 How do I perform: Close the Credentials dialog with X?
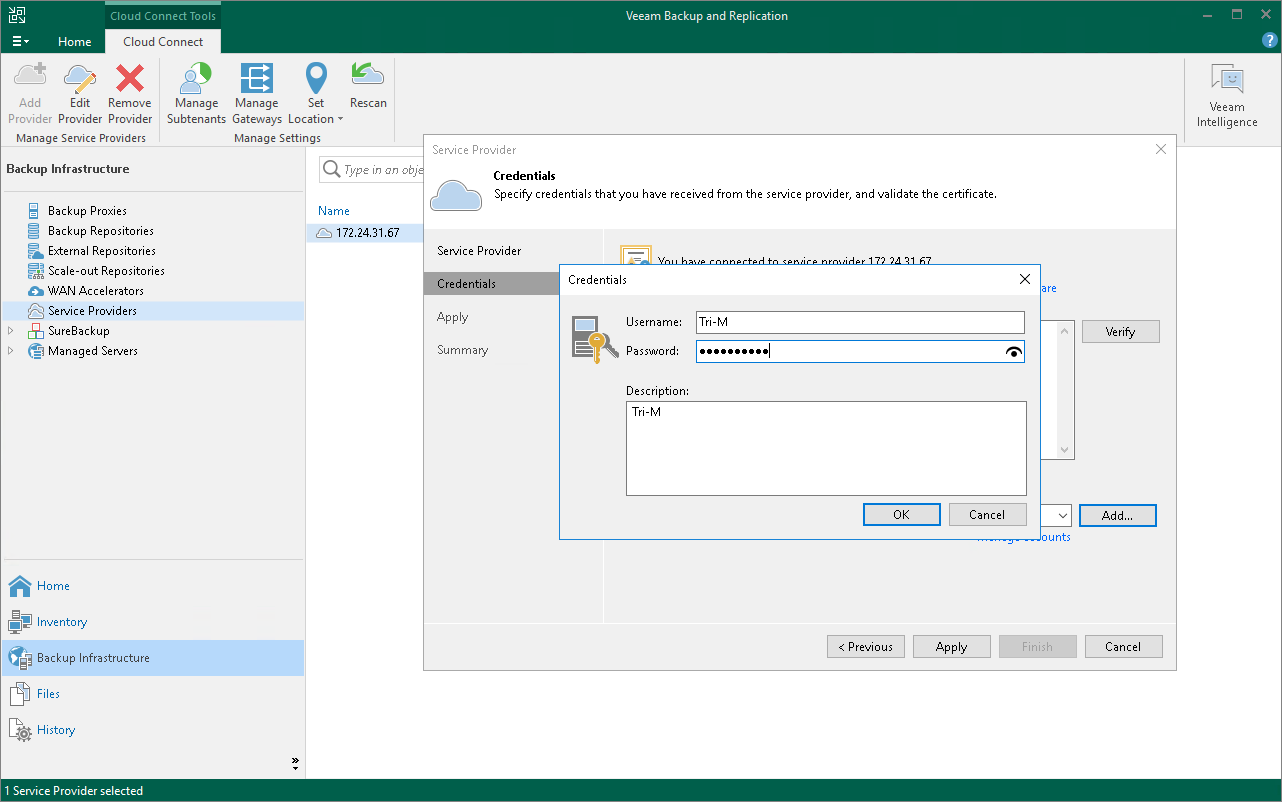click(x=1024, y=280)
